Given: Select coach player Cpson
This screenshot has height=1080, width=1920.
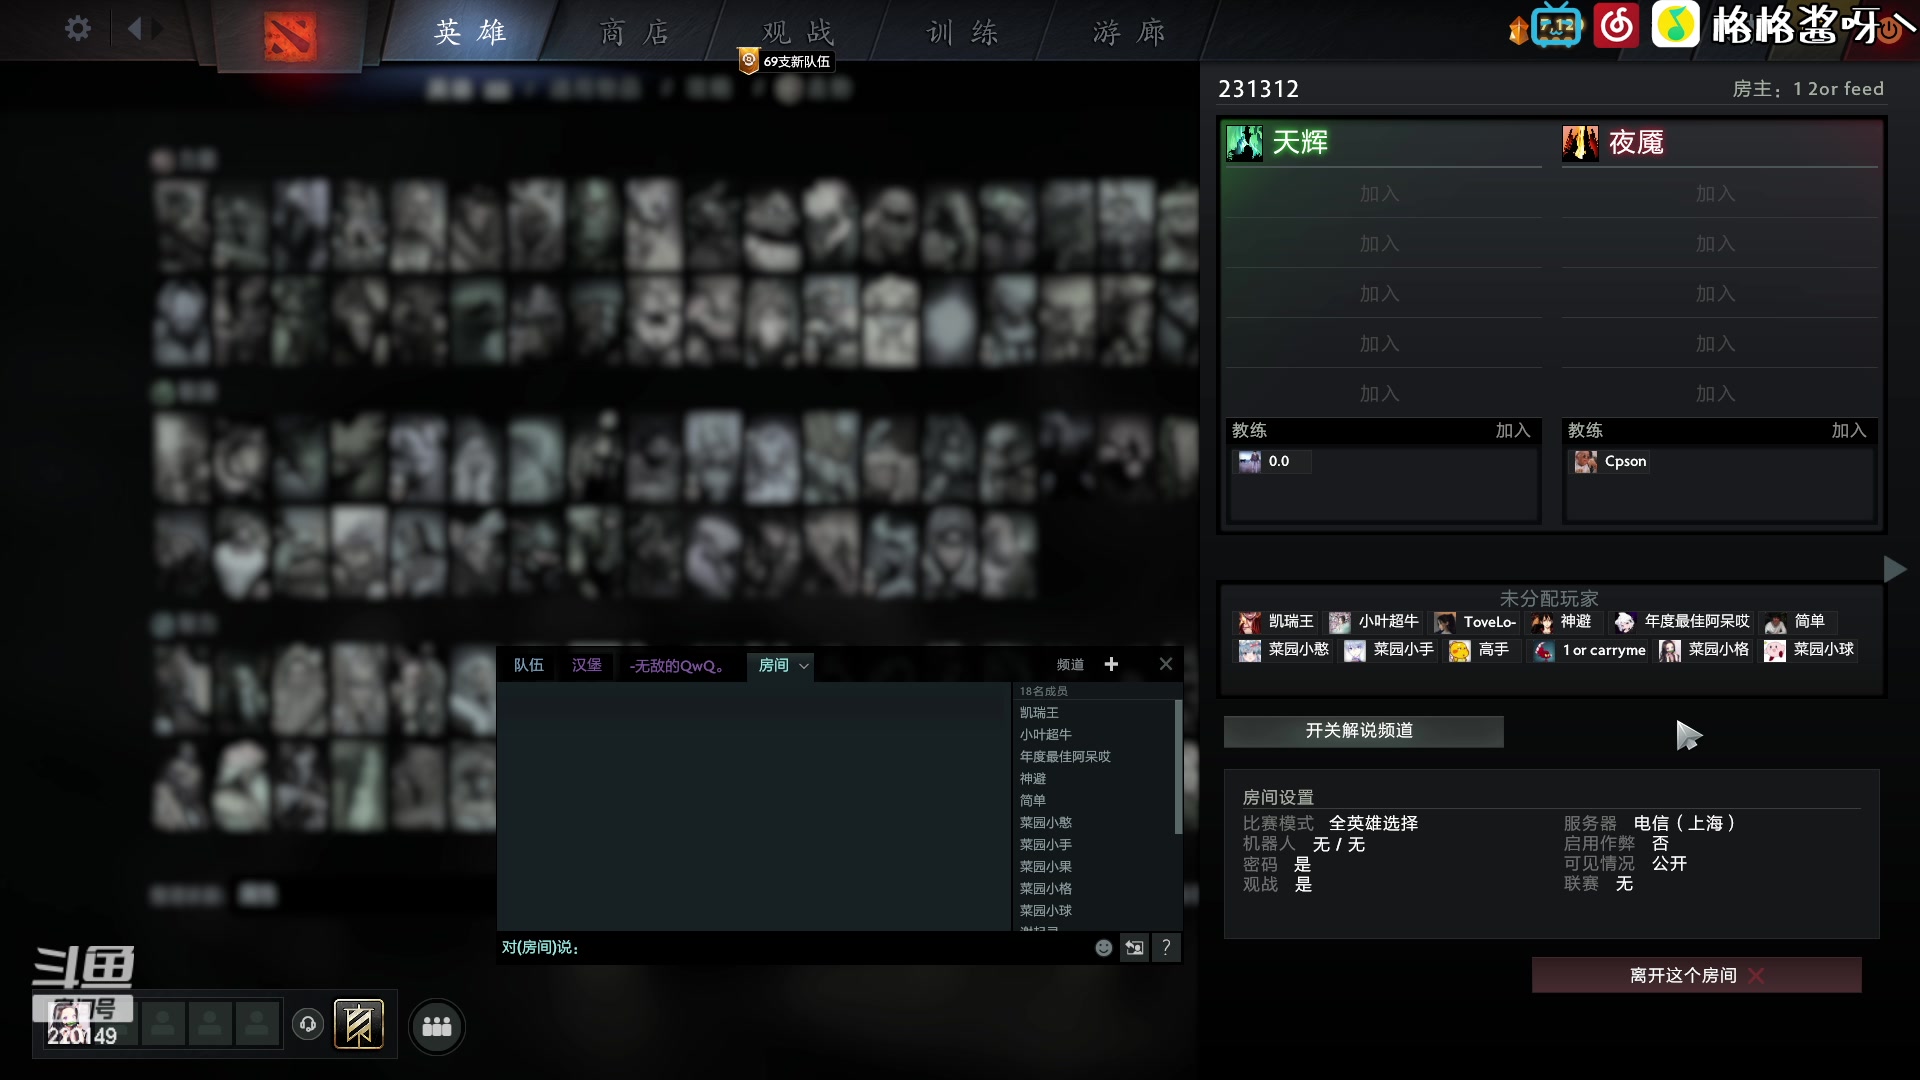Looking at the screenshot, I should pyautogui.click(x=1610, y=461).
